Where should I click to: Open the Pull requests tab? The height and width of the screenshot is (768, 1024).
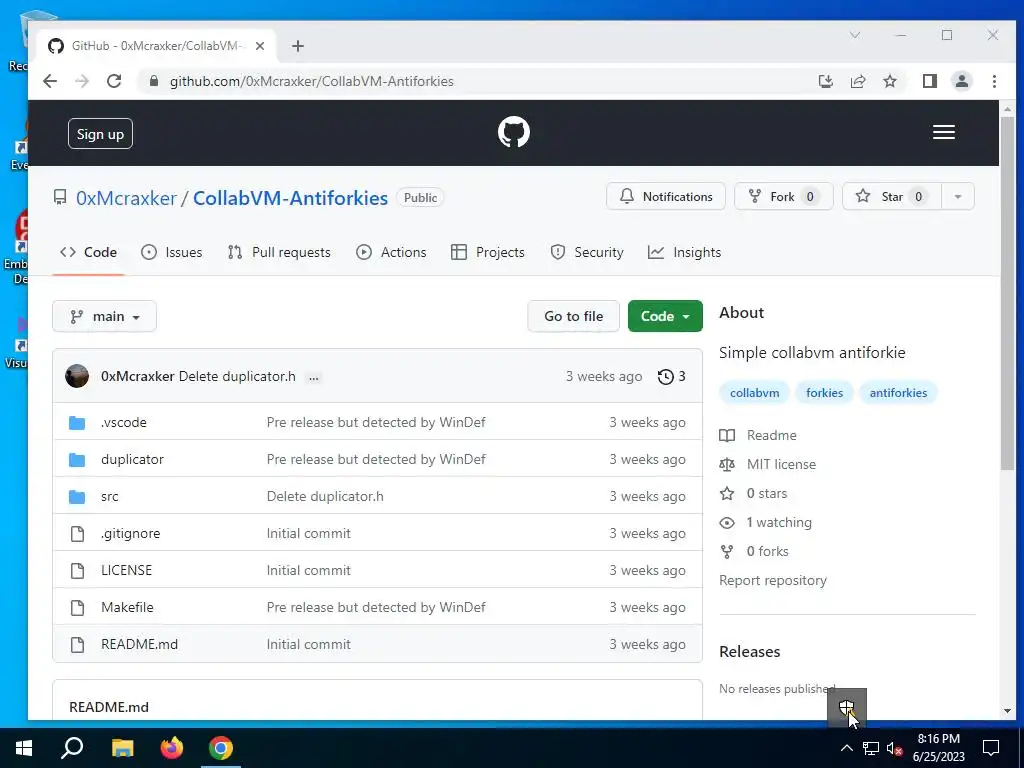pos(279,252)
